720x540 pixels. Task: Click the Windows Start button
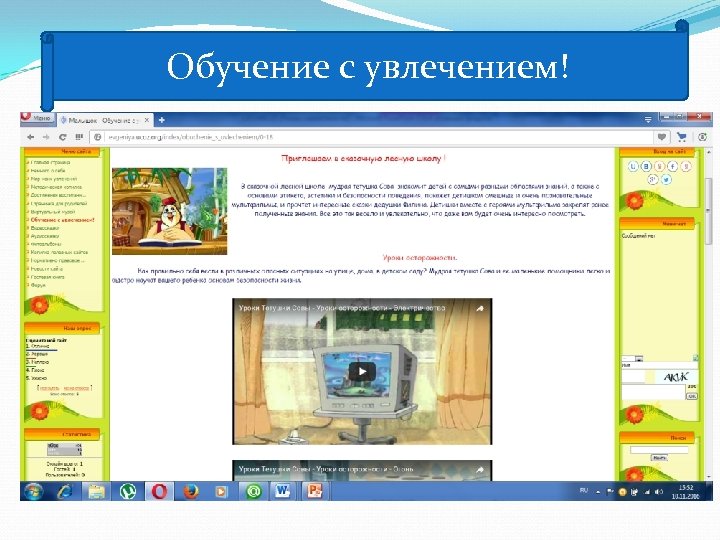coord(33,491)
